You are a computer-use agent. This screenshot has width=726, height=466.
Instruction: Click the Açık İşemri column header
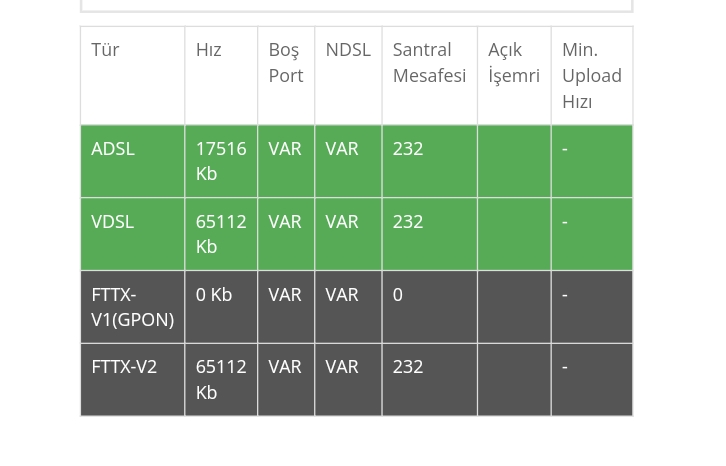[513, 62]
